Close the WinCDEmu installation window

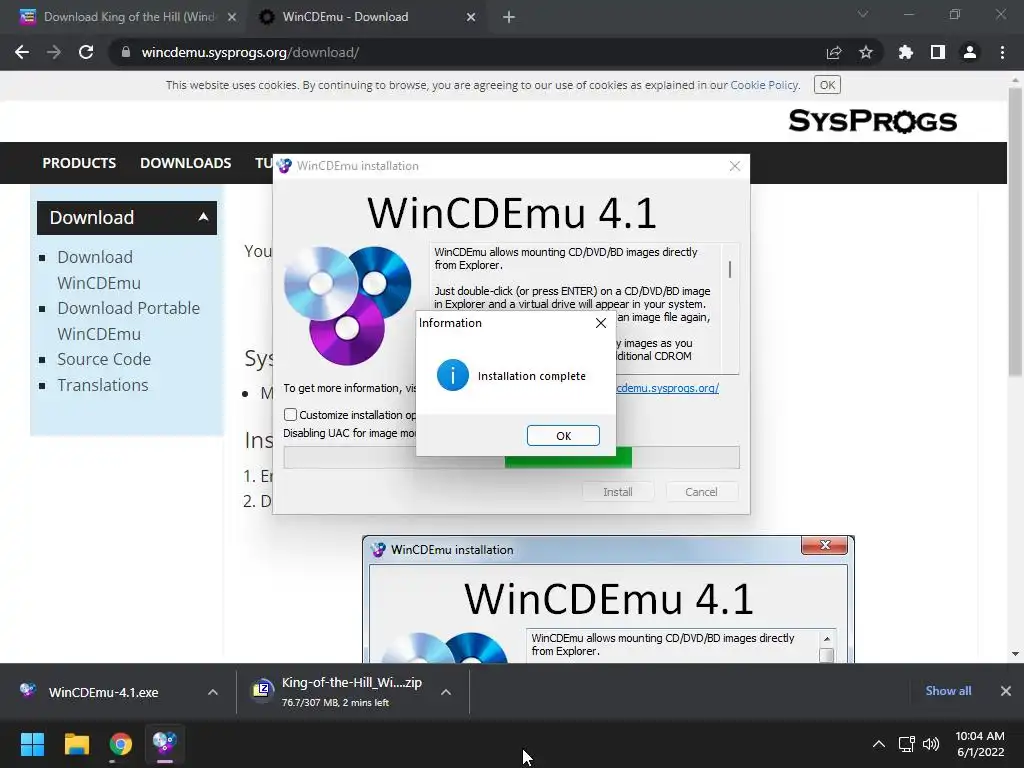pos(735,166)
